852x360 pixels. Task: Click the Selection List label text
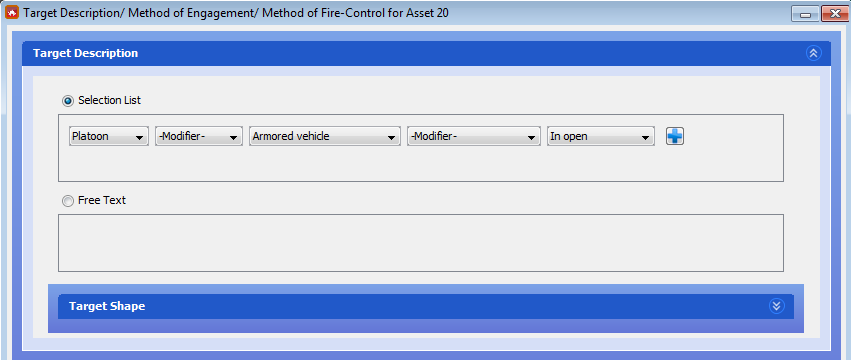point(109,100)
